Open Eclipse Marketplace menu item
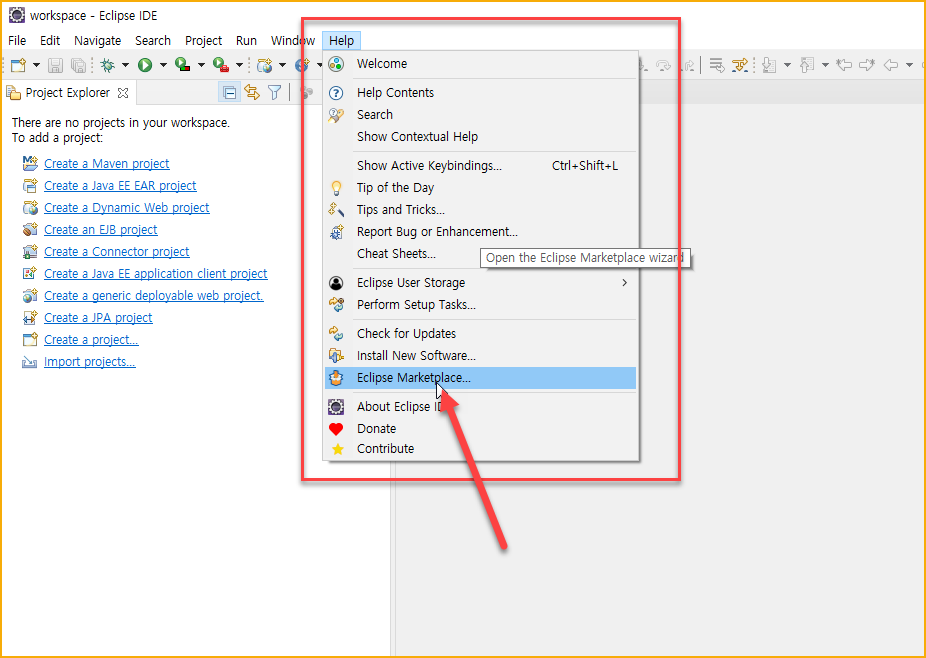Image resolution: width=926 pixels, height=658 pixels. point(481,378)
